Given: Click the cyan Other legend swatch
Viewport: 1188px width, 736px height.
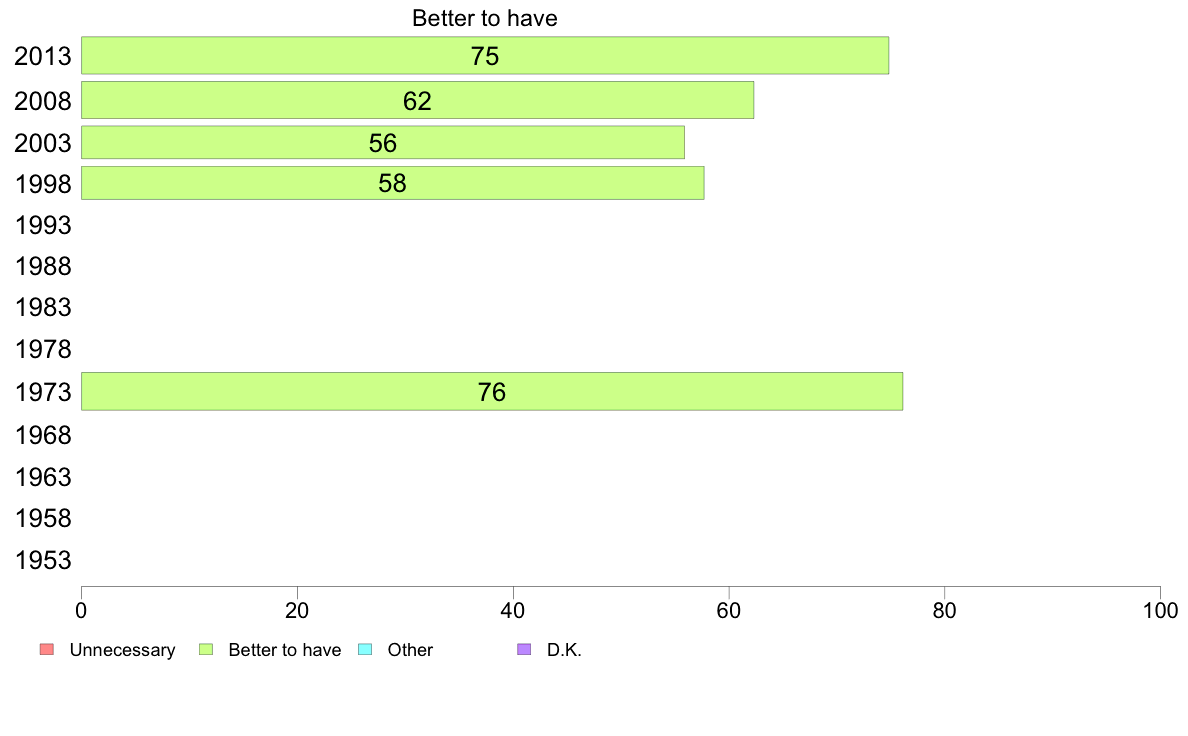Looking at the screenshot, I should [x=364, y=650].
